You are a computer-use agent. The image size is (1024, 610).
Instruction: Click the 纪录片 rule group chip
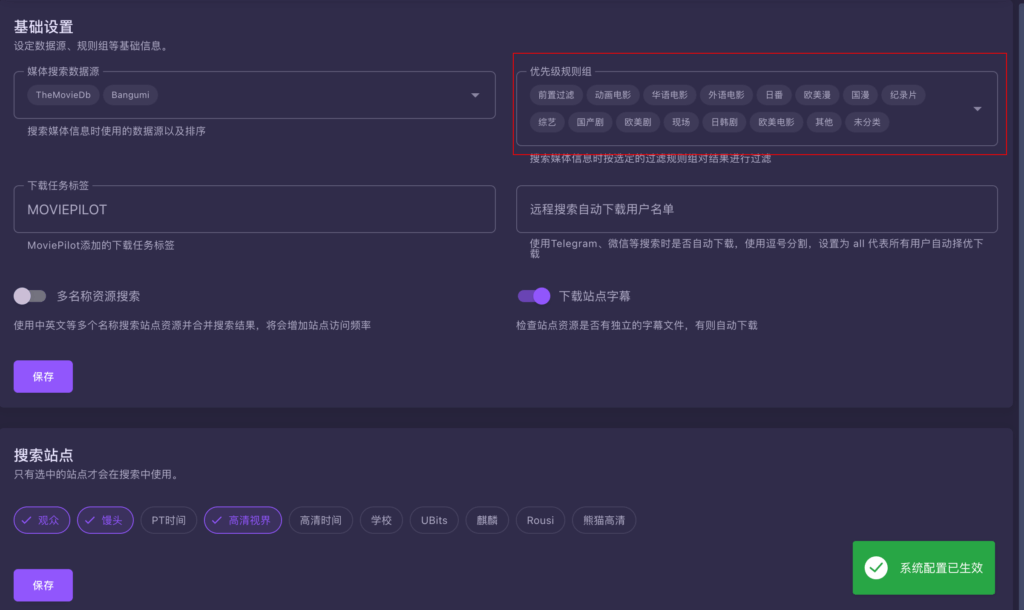904,95
